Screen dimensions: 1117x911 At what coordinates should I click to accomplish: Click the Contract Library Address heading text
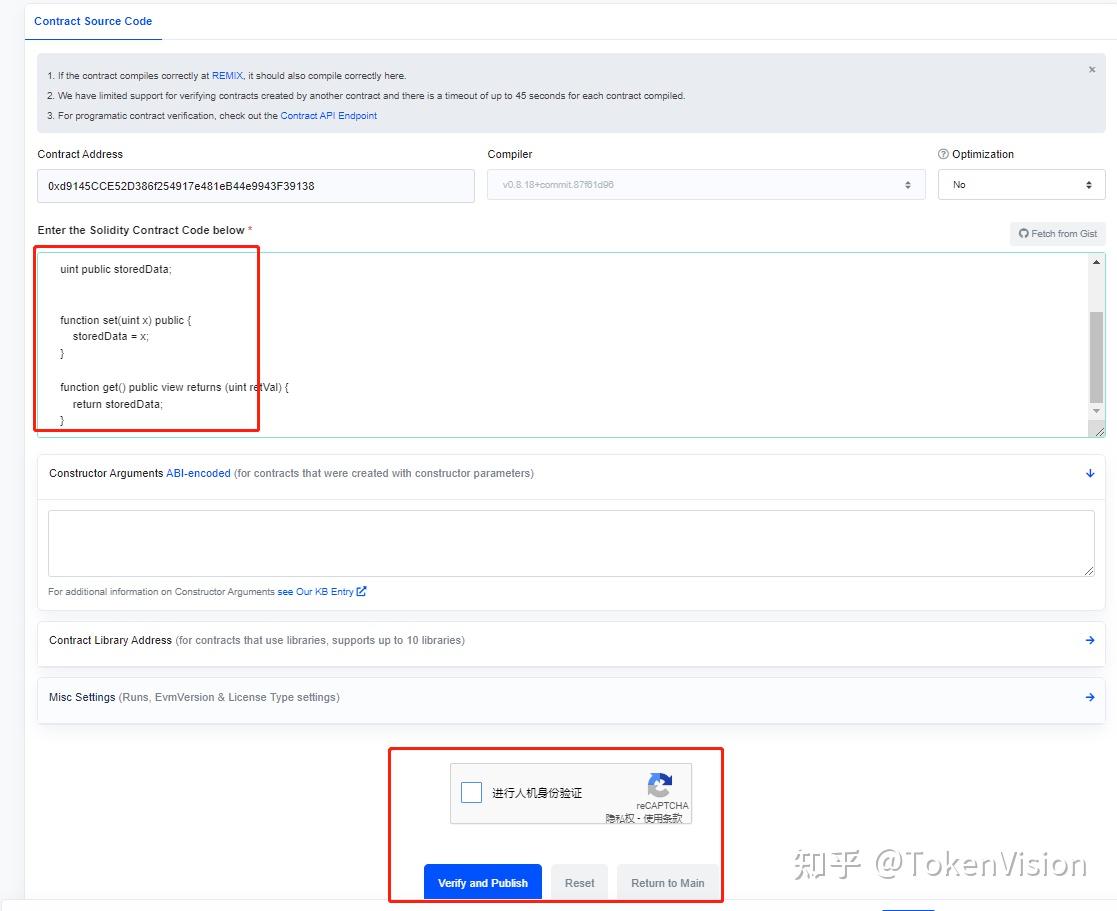pyautogui.click(x=110, y=640)
